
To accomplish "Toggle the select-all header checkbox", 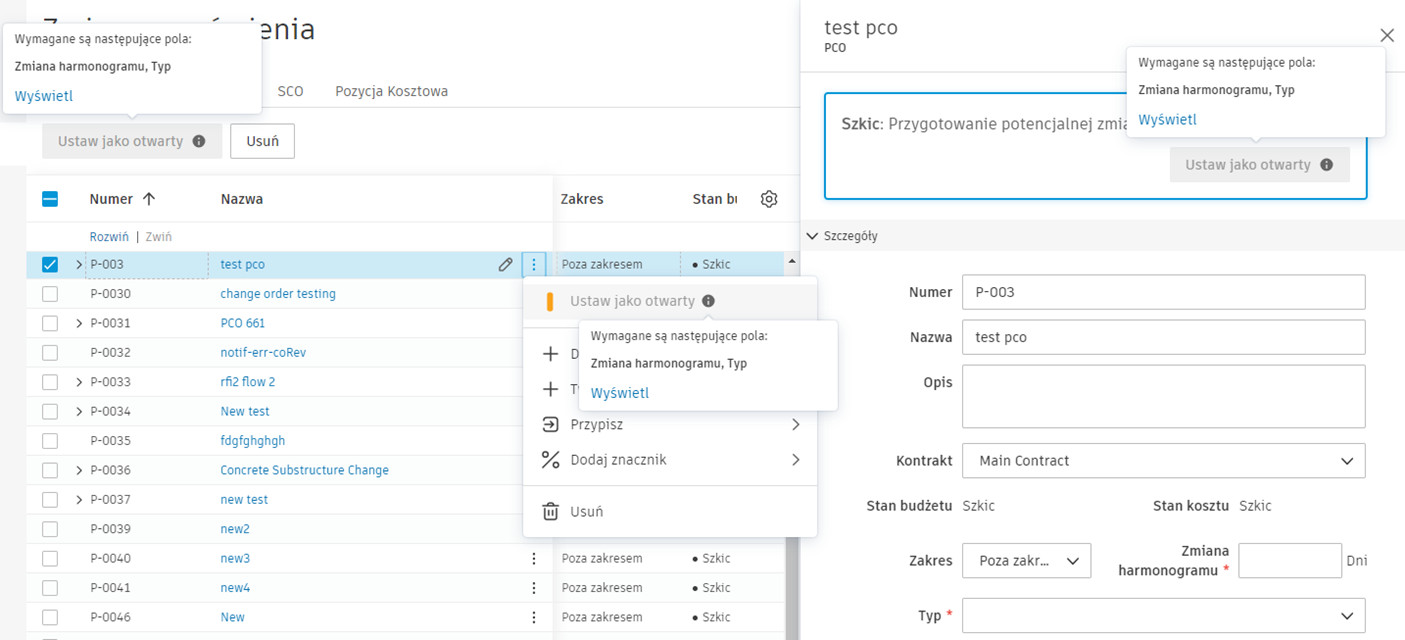I will tap(50, 199).
